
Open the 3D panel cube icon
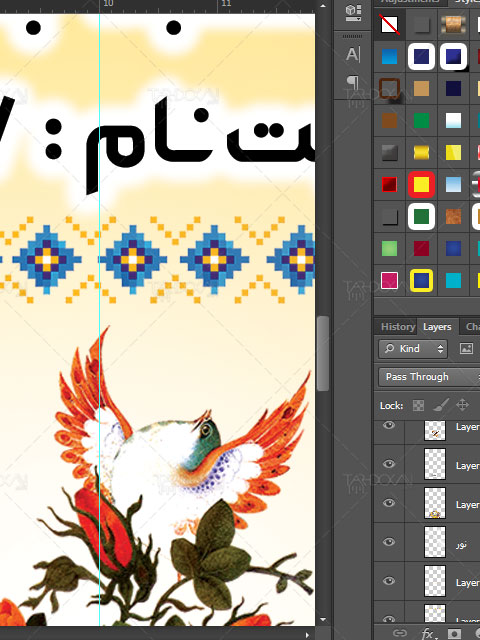pyautogui.click(x=353, y=12)
